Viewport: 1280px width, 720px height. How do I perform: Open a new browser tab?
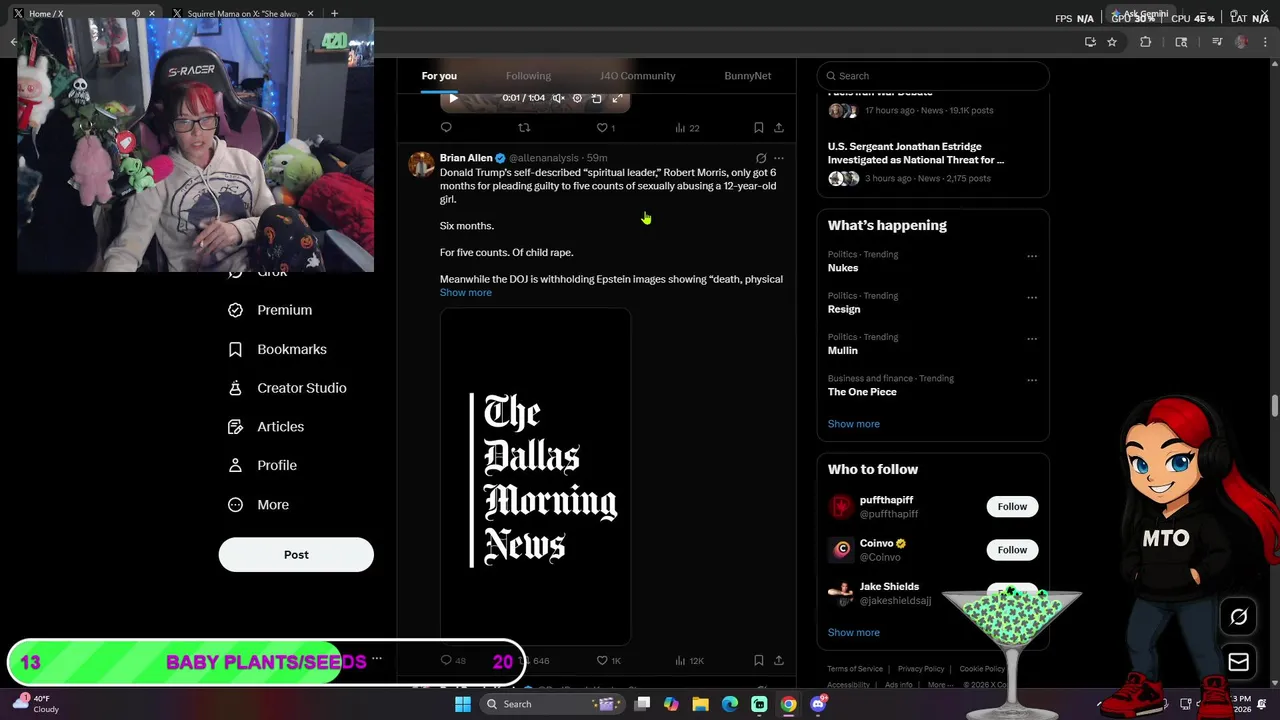tap(334, 14)
